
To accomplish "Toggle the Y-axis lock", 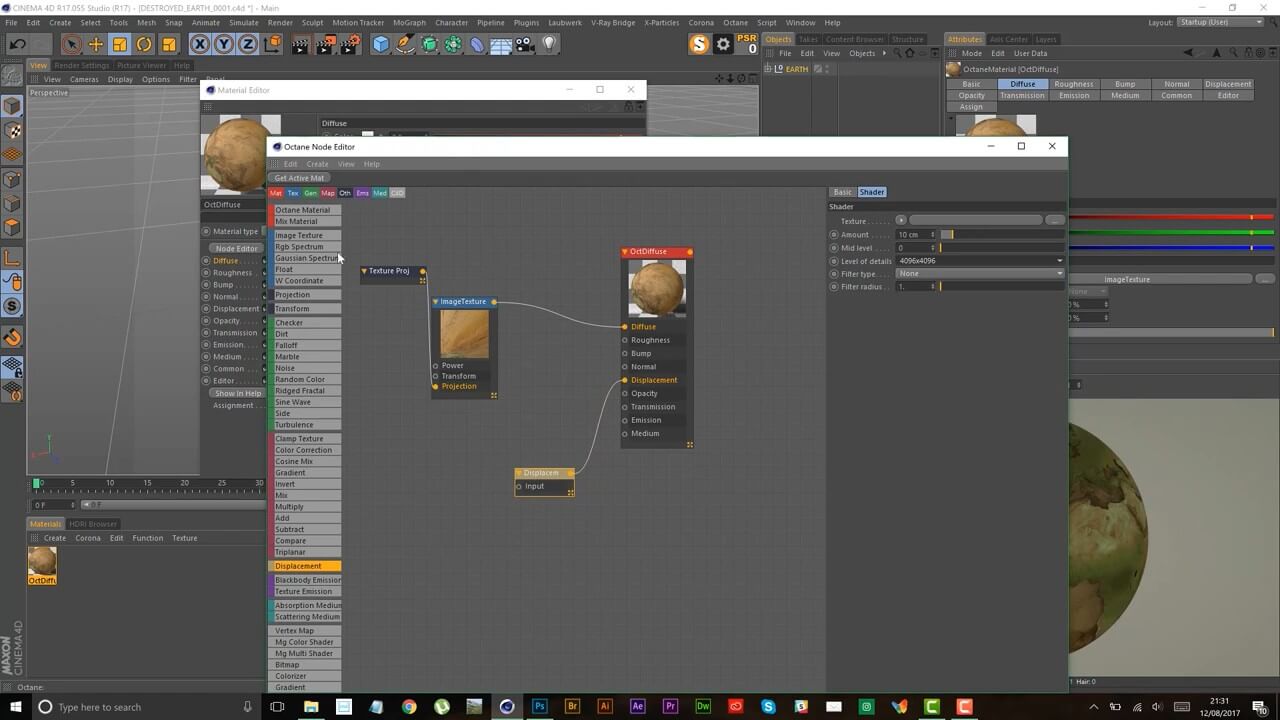I will pyautogui.click(x=223, y=44).
